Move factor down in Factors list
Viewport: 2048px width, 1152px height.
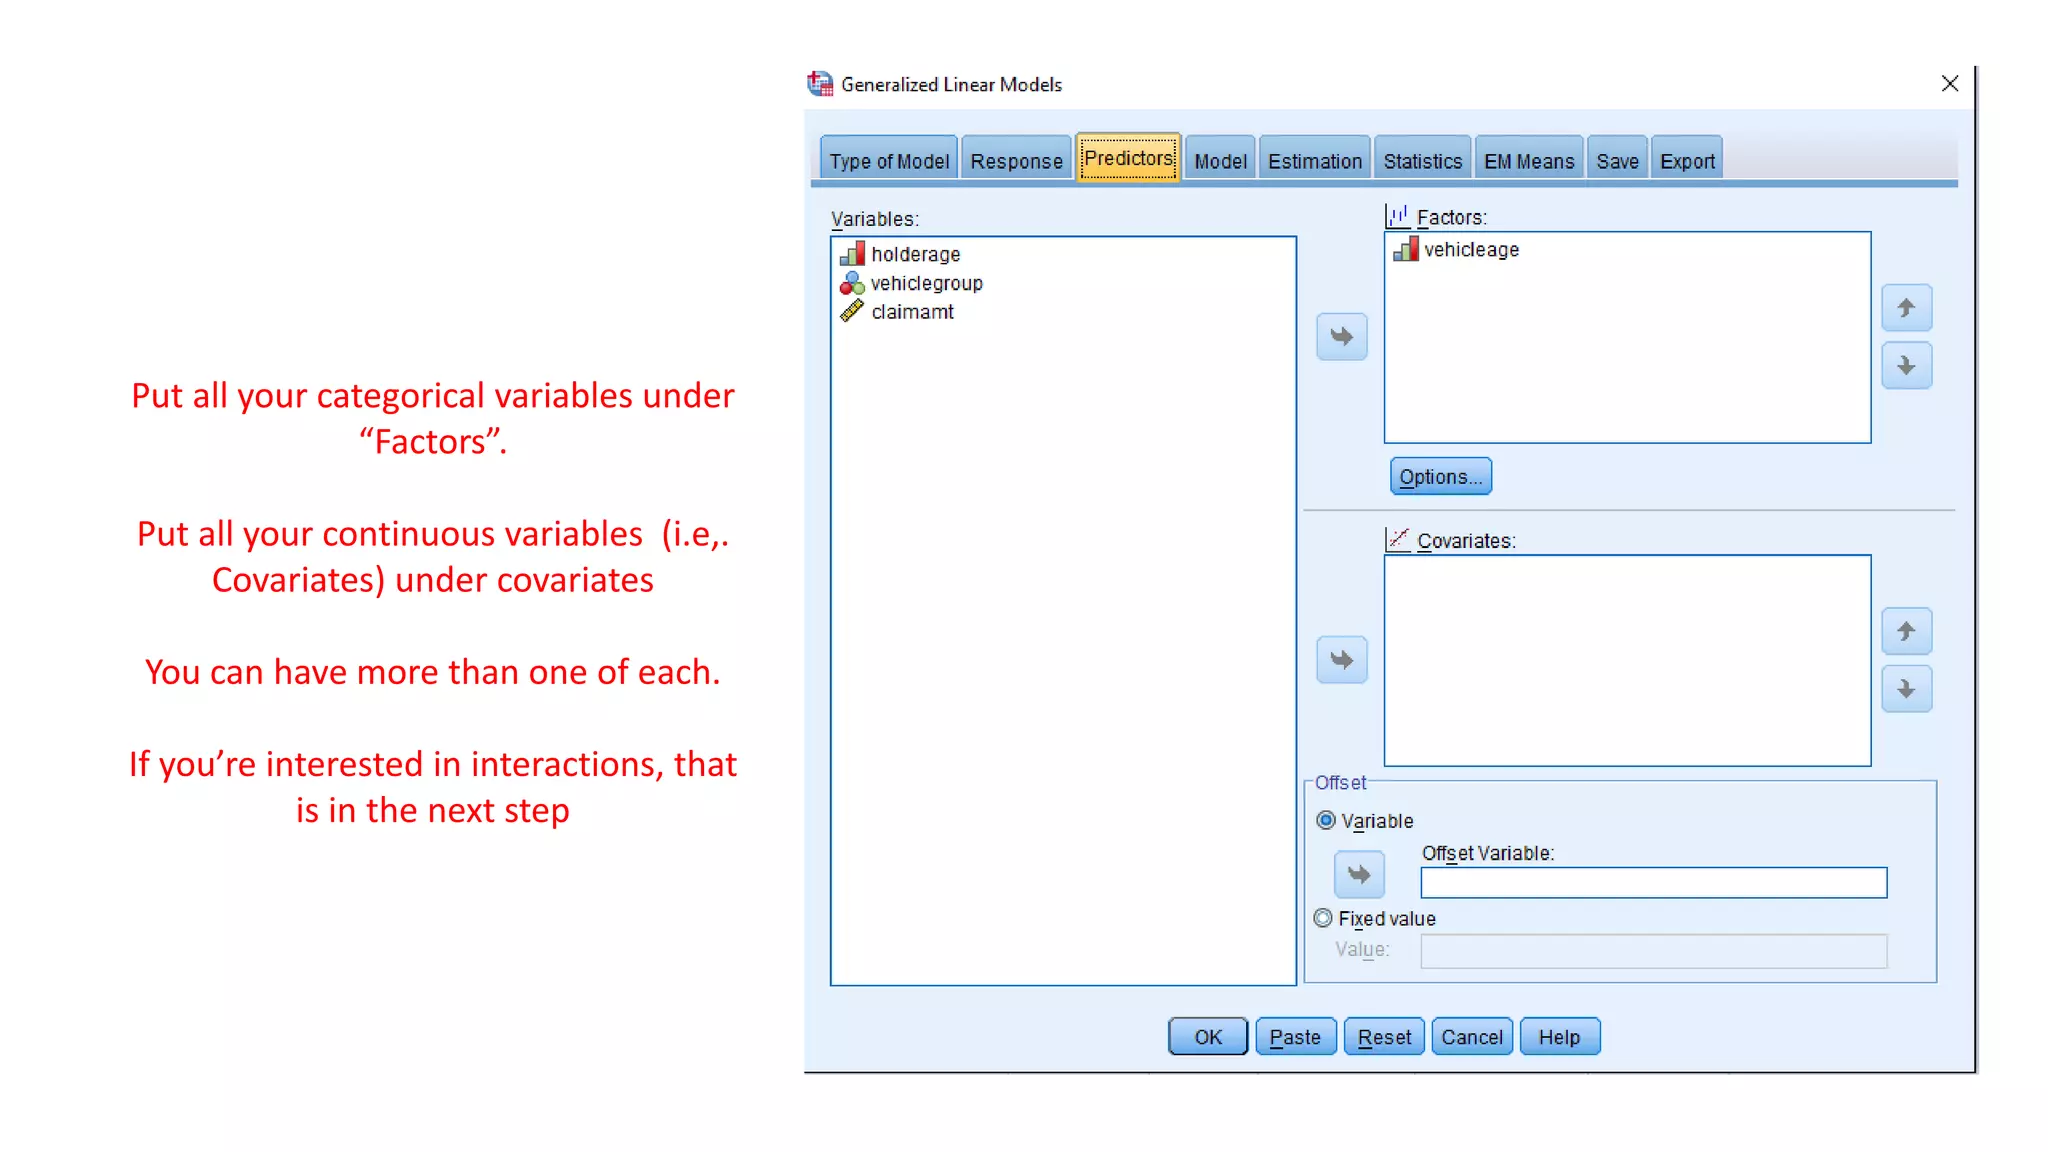pos(1906,366)
